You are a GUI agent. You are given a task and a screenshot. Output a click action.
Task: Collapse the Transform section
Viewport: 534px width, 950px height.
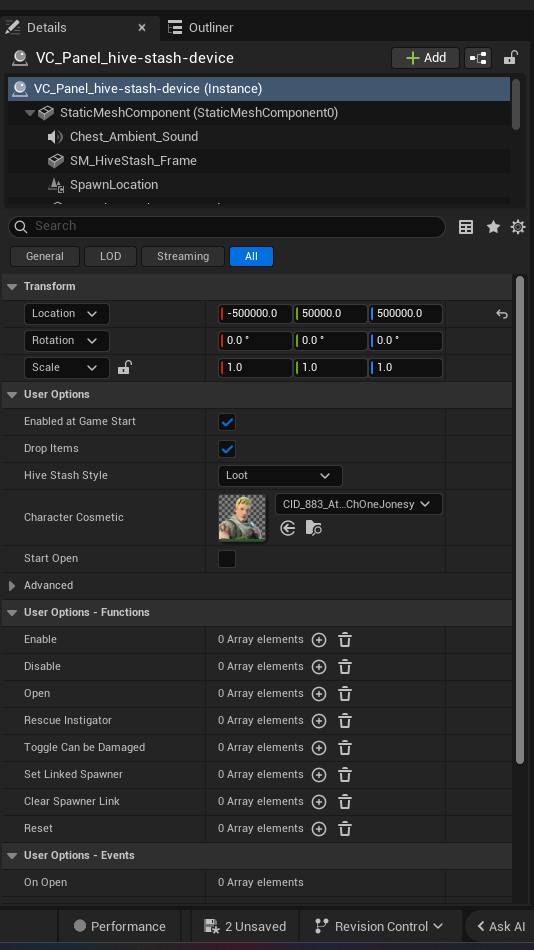(x=12, y=287)
